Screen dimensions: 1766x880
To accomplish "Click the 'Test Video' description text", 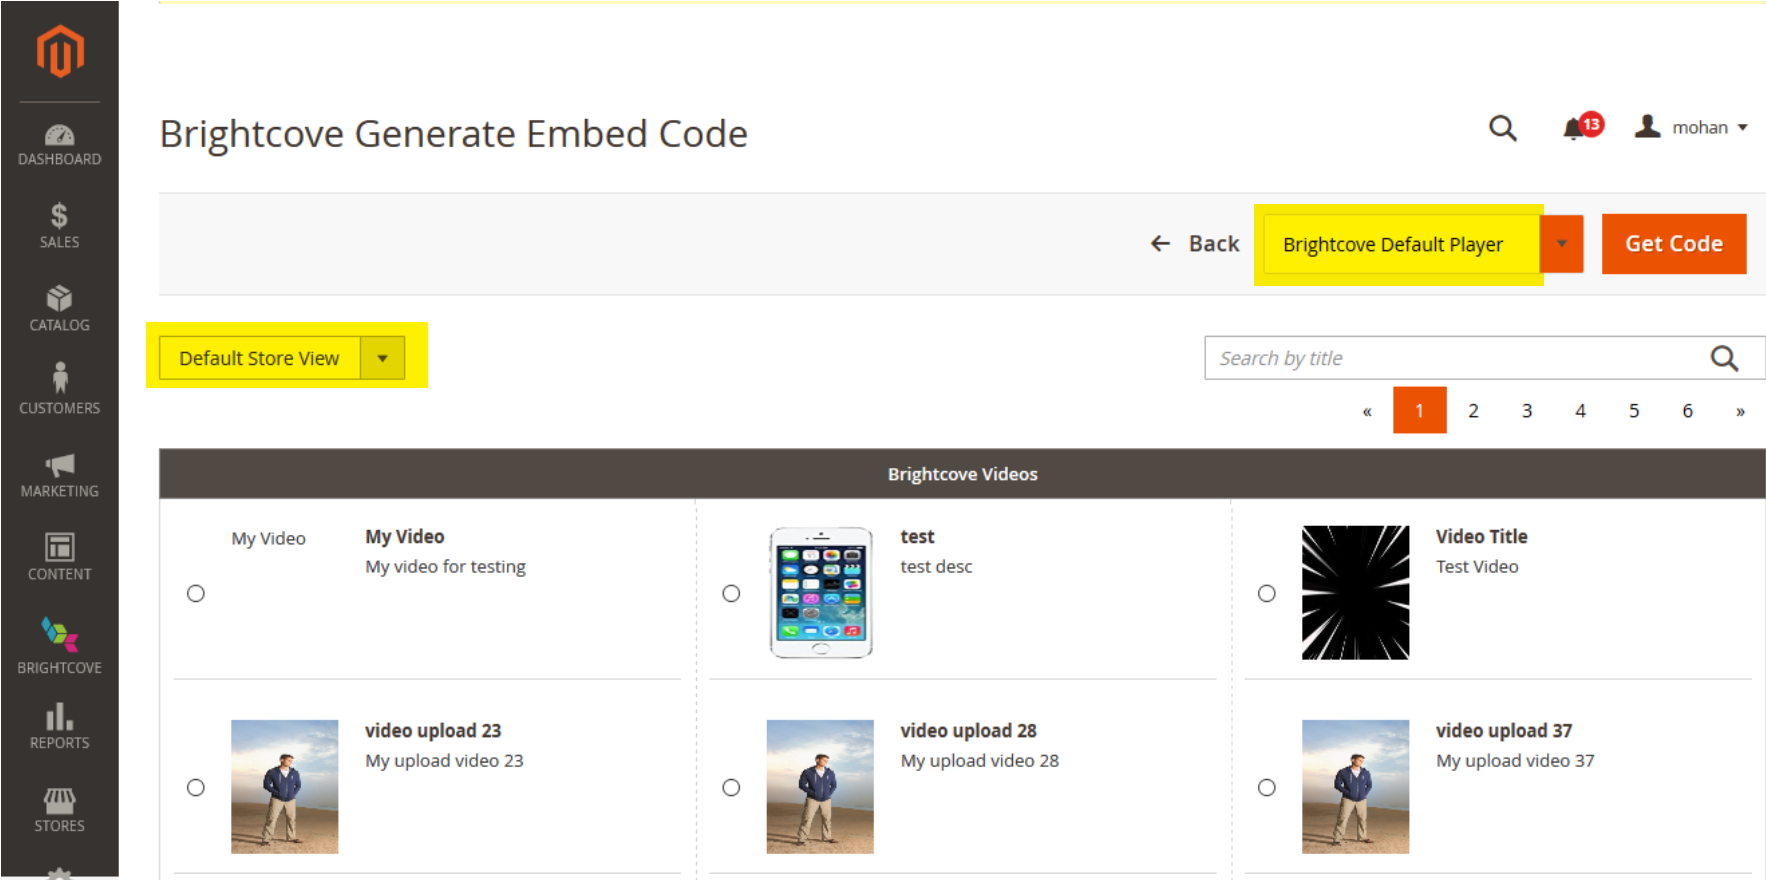I will (x=1477, y=567).
